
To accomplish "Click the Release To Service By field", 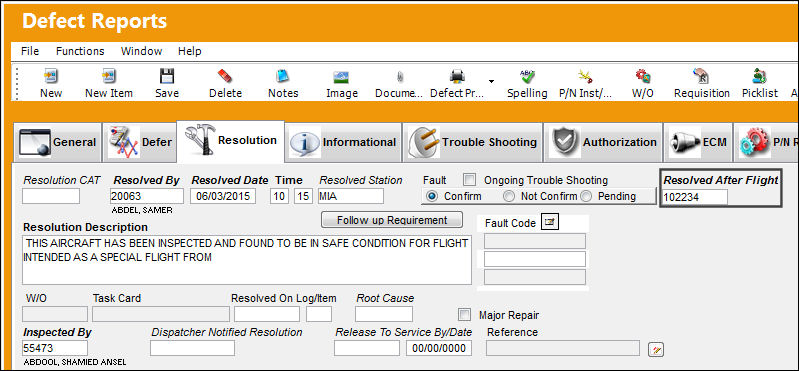I will tap(367, 348).
